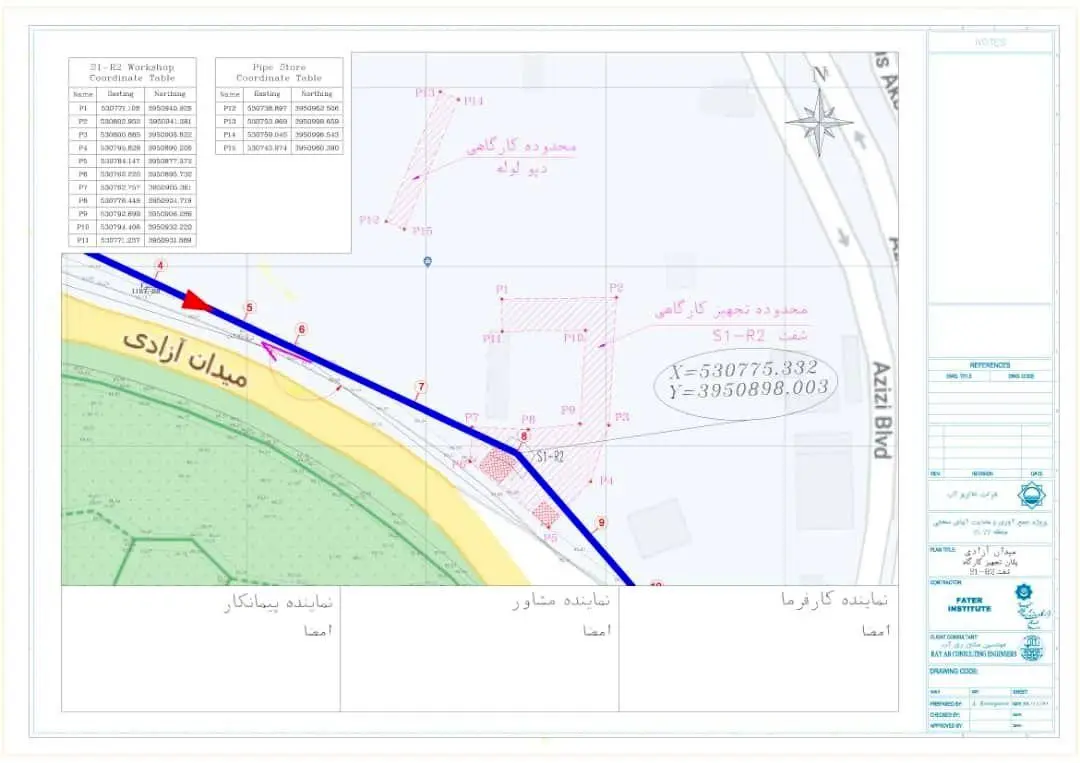Click the north compass rose symbol
1080x763 pixels.
point(819,121)
